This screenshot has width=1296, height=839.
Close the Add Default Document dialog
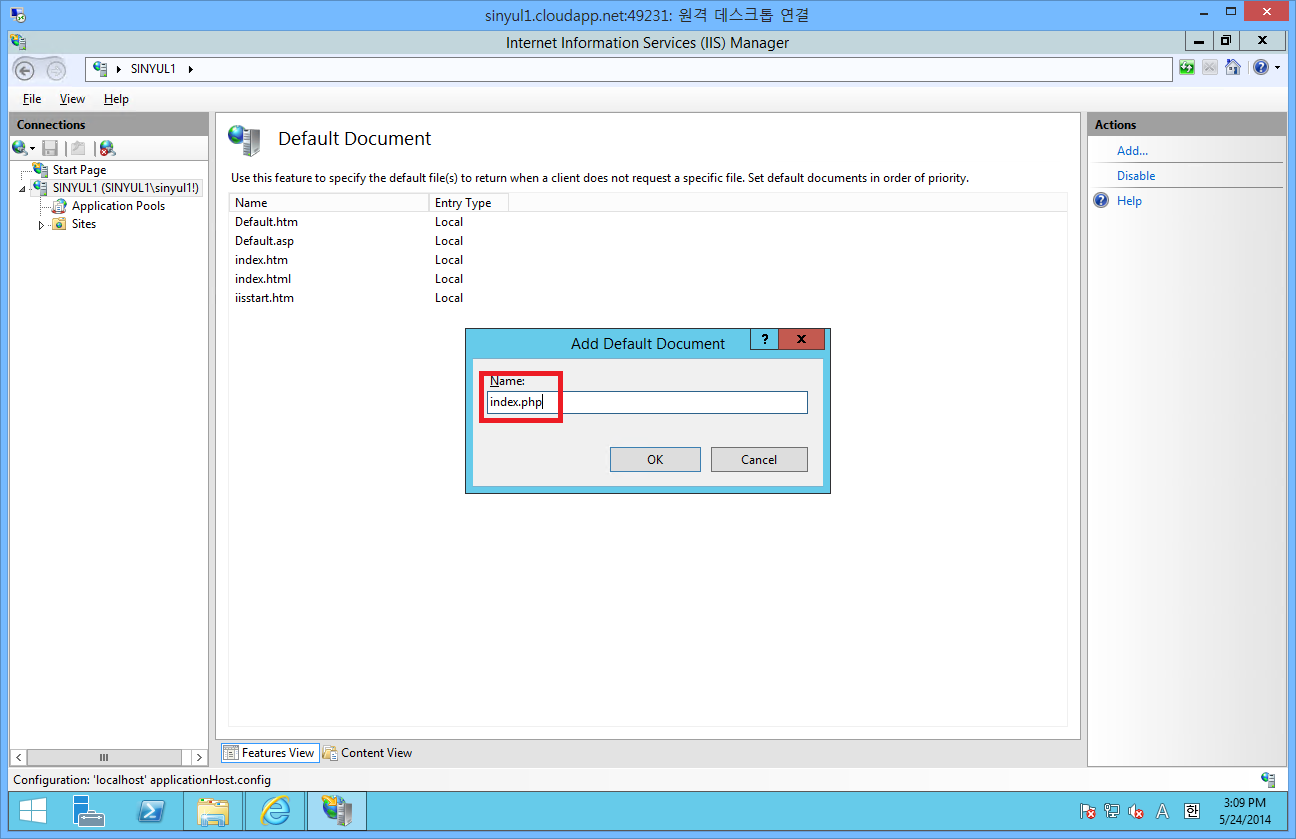pyautogui.click(x=801, y=339)
